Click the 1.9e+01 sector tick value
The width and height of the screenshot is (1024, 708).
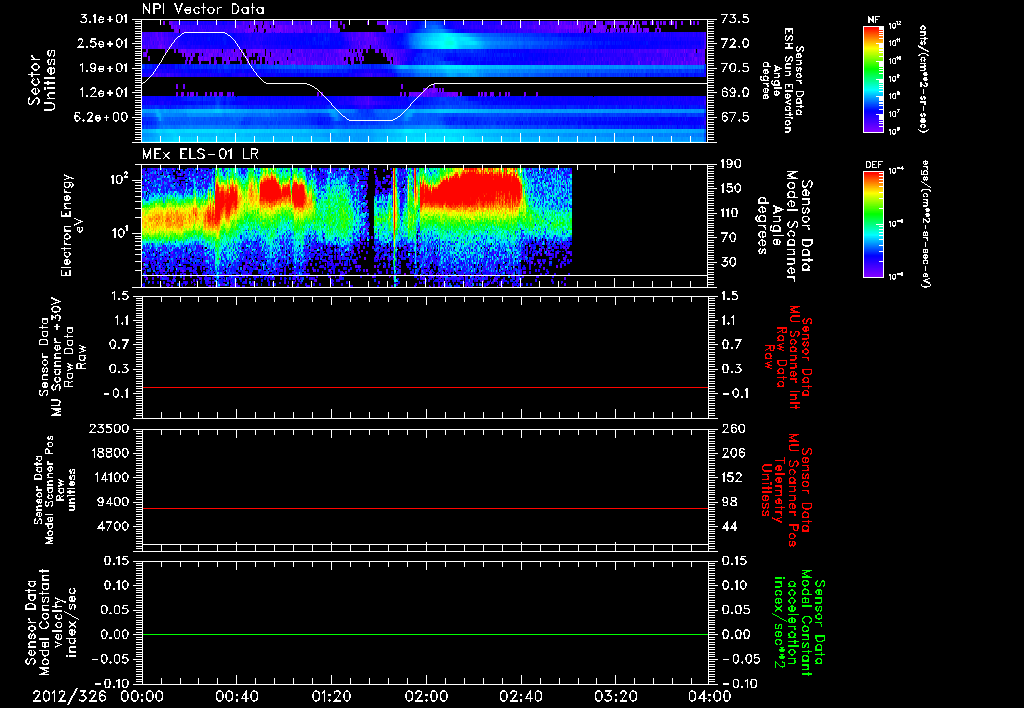point(104,68)
